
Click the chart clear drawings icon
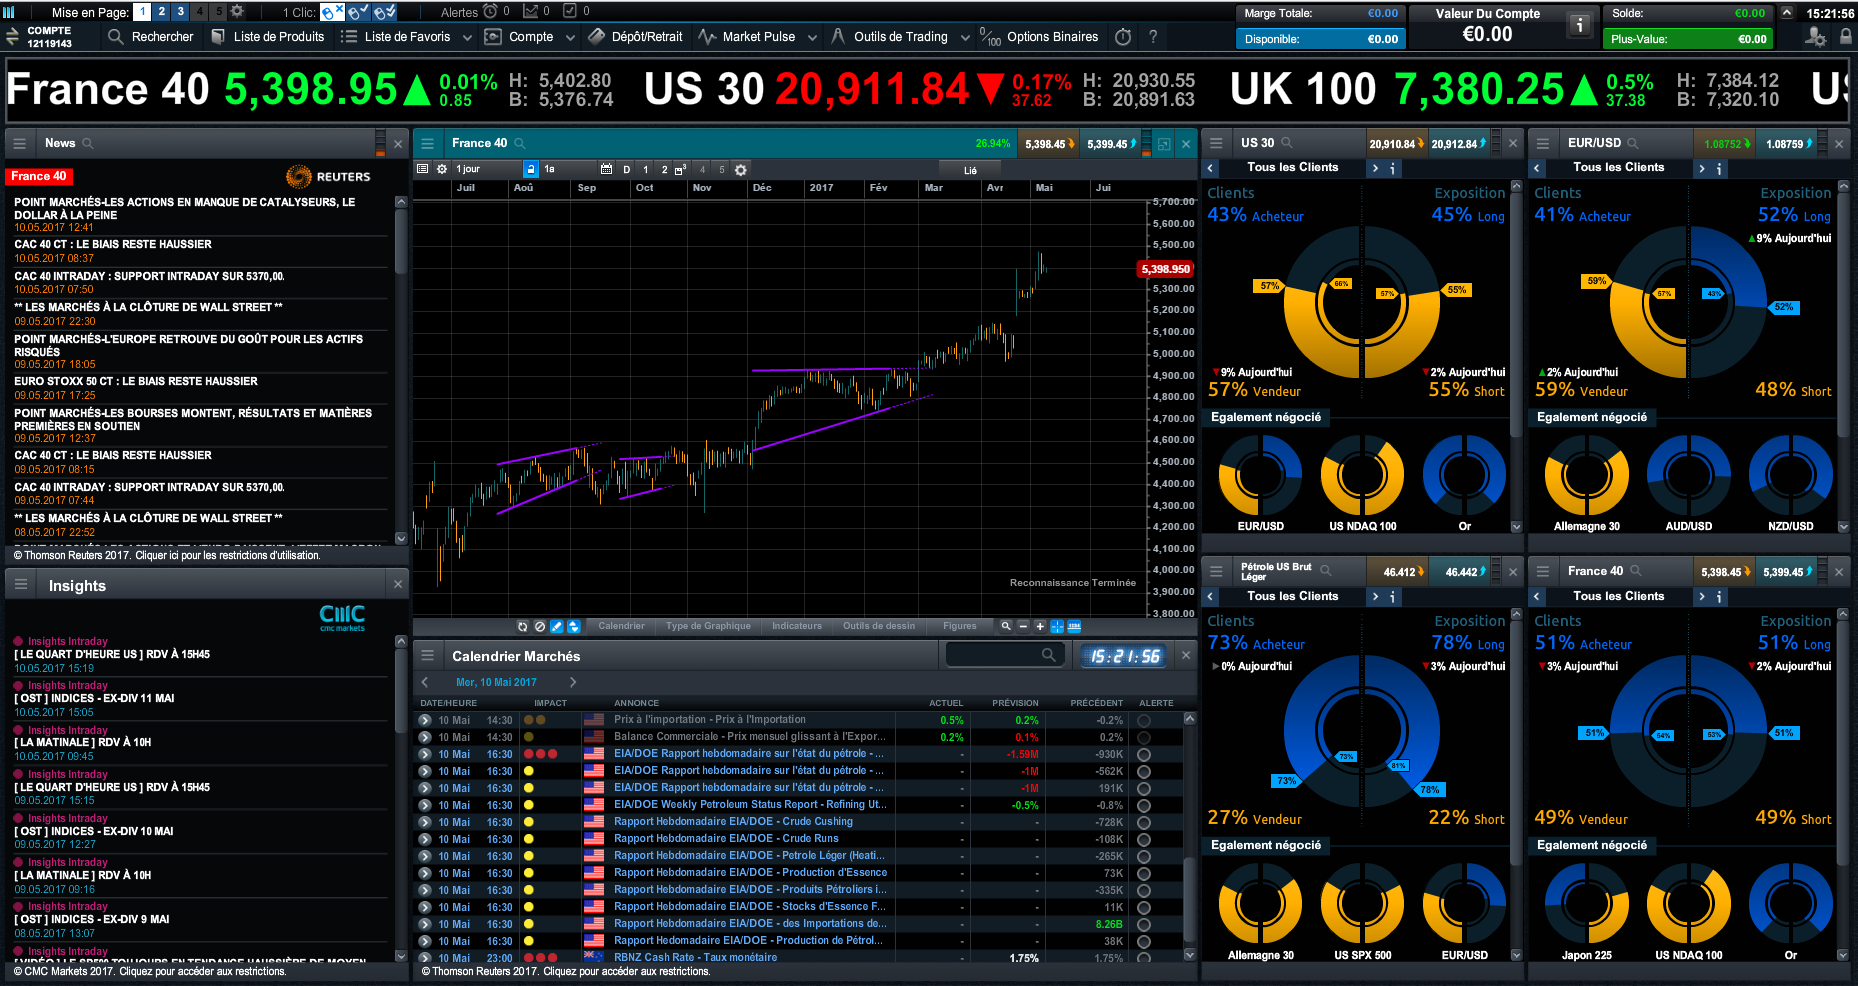pyautogui.click(x=540, y=627)
